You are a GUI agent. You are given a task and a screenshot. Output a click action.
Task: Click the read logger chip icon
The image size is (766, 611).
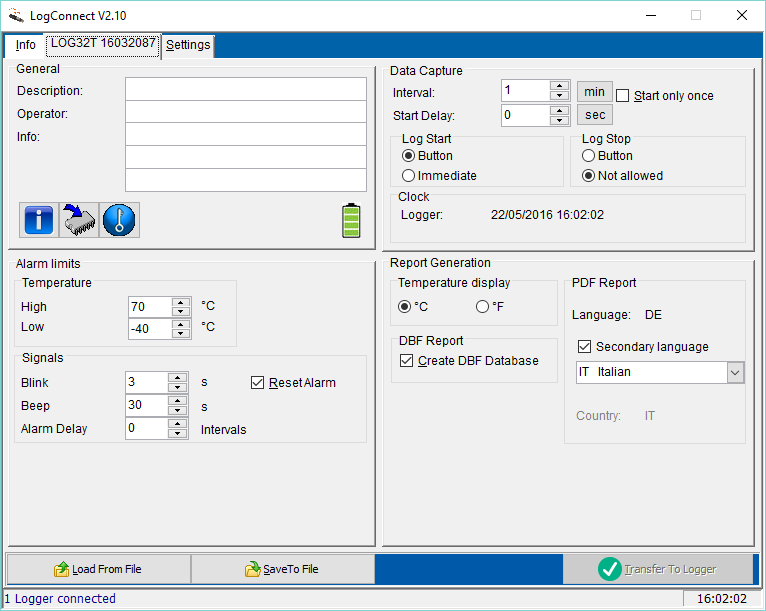pyautogui.click(x=79, y=220)
